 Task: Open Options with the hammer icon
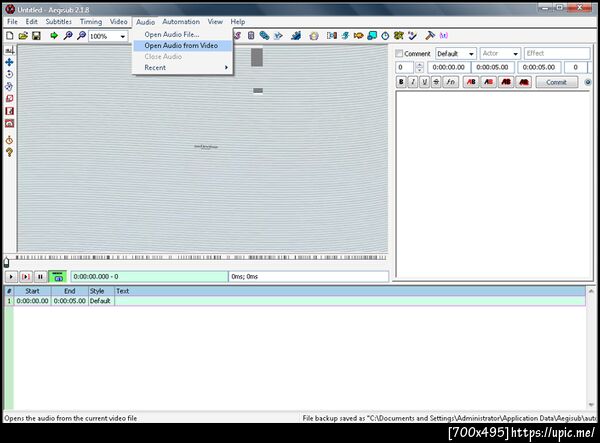(x=430, y=36)
